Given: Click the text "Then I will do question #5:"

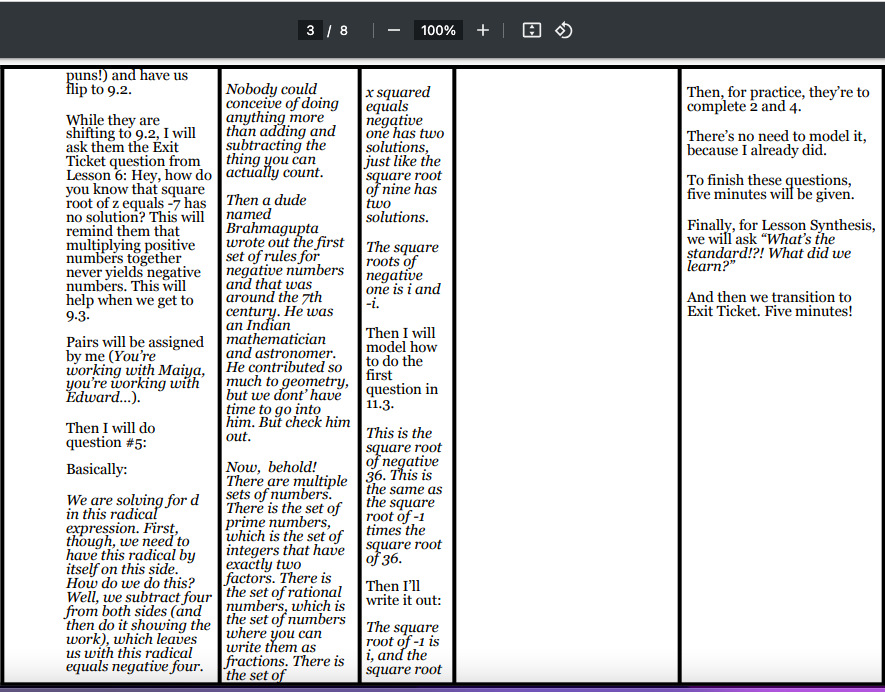Looking at the screenshot, I should click(111, 435).
